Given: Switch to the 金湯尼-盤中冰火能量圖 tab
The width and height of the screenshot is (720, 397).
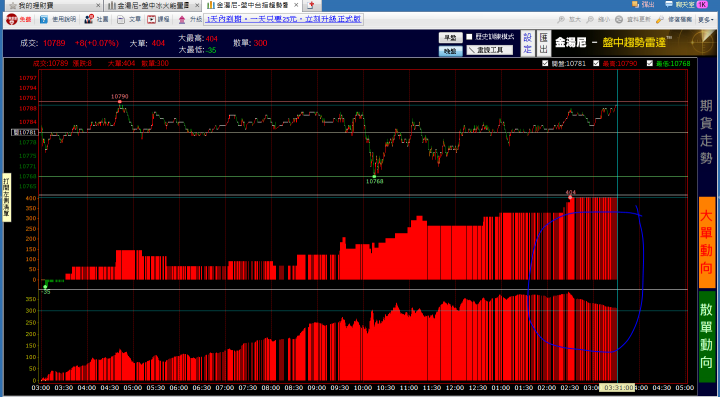Looking at the screenshot, I should click(152, 6).
